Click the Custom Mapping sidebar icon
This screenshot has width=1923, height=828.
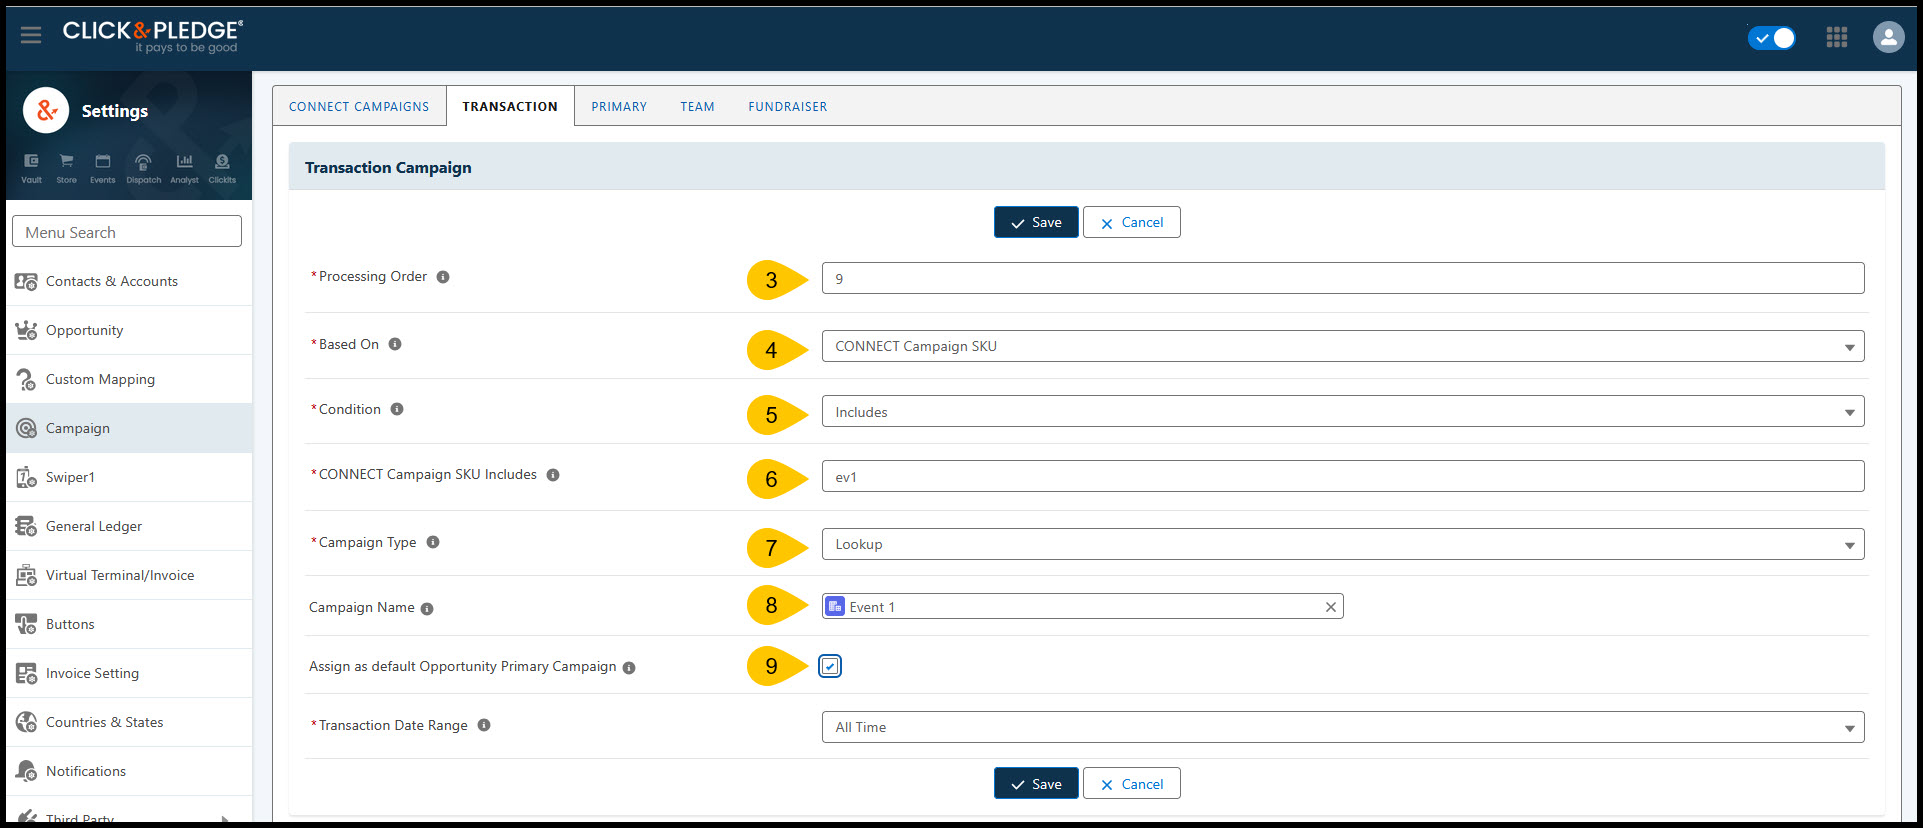click(26, 379)
